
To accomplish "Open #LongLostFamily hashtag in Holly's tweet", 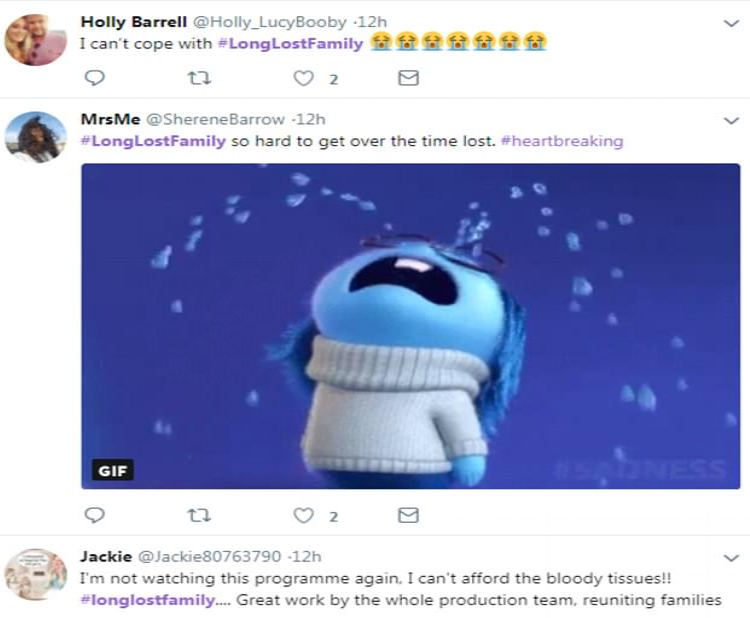I will (290, 44).
